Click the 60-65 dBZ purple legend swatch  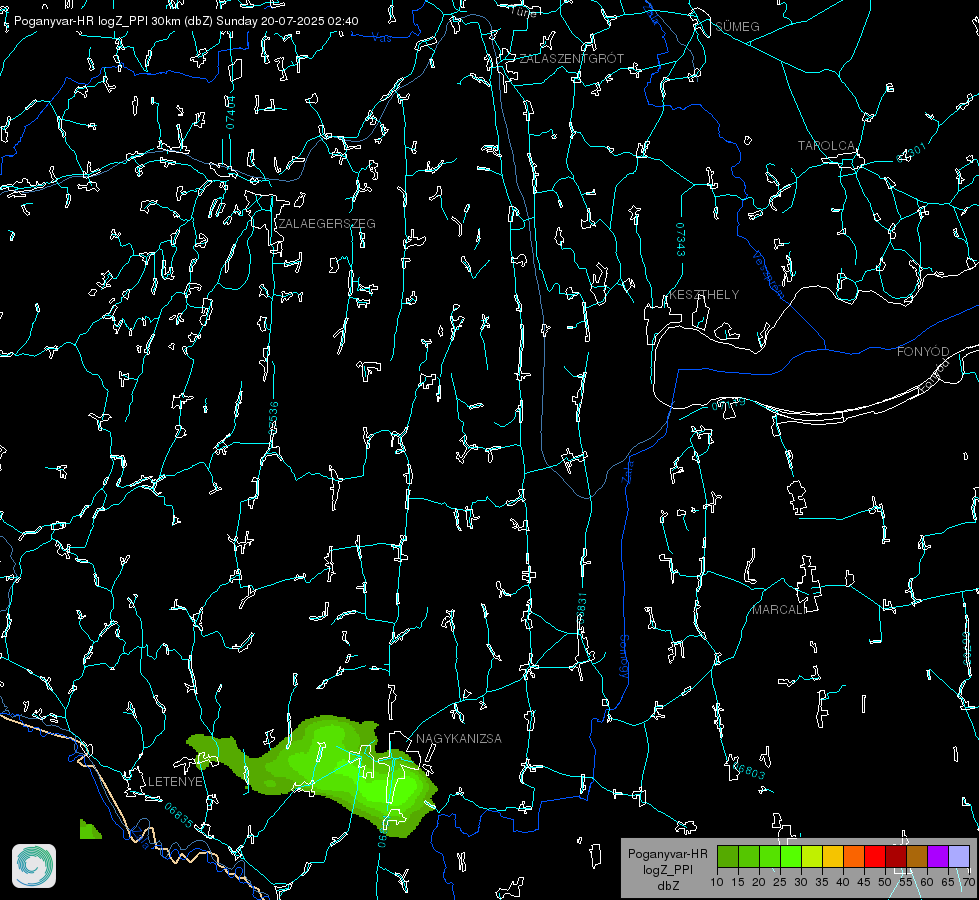(x=938, y=856)
